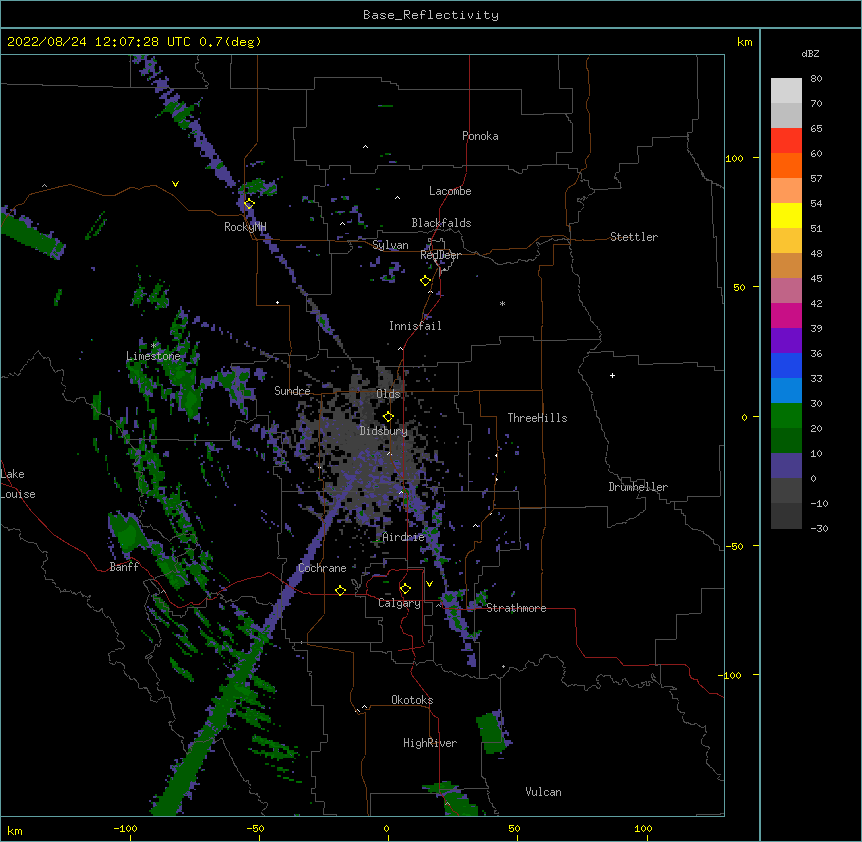This screenshot has width=862, height=842.
Task: Select the Ponoka city label
Action: [480, 136]
